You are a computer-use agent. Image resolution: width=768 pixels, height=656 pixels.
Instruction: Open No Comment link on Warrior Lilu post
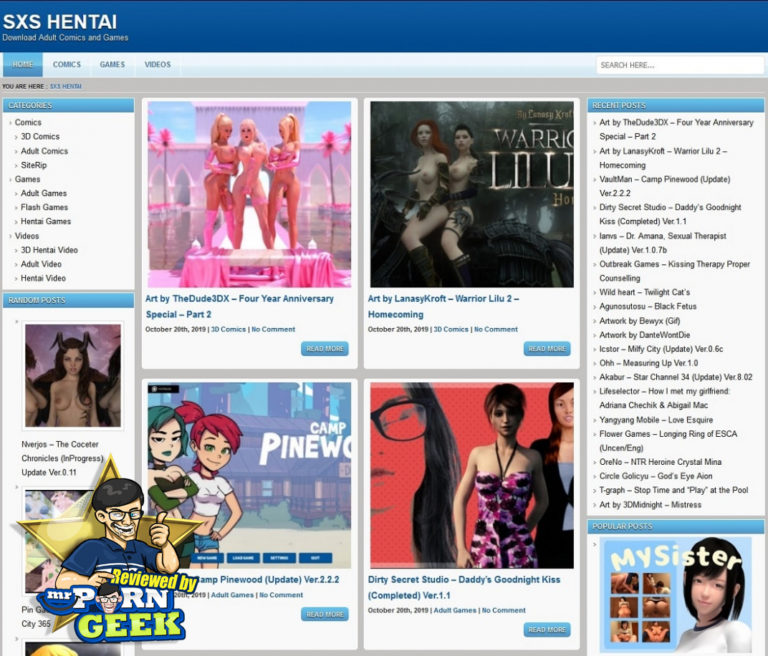496,329
